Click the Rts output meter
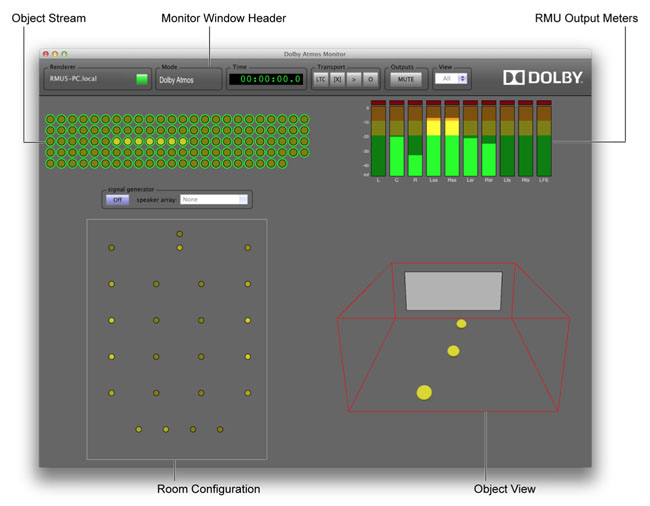The image size is (650, 506). pos(525,141)
